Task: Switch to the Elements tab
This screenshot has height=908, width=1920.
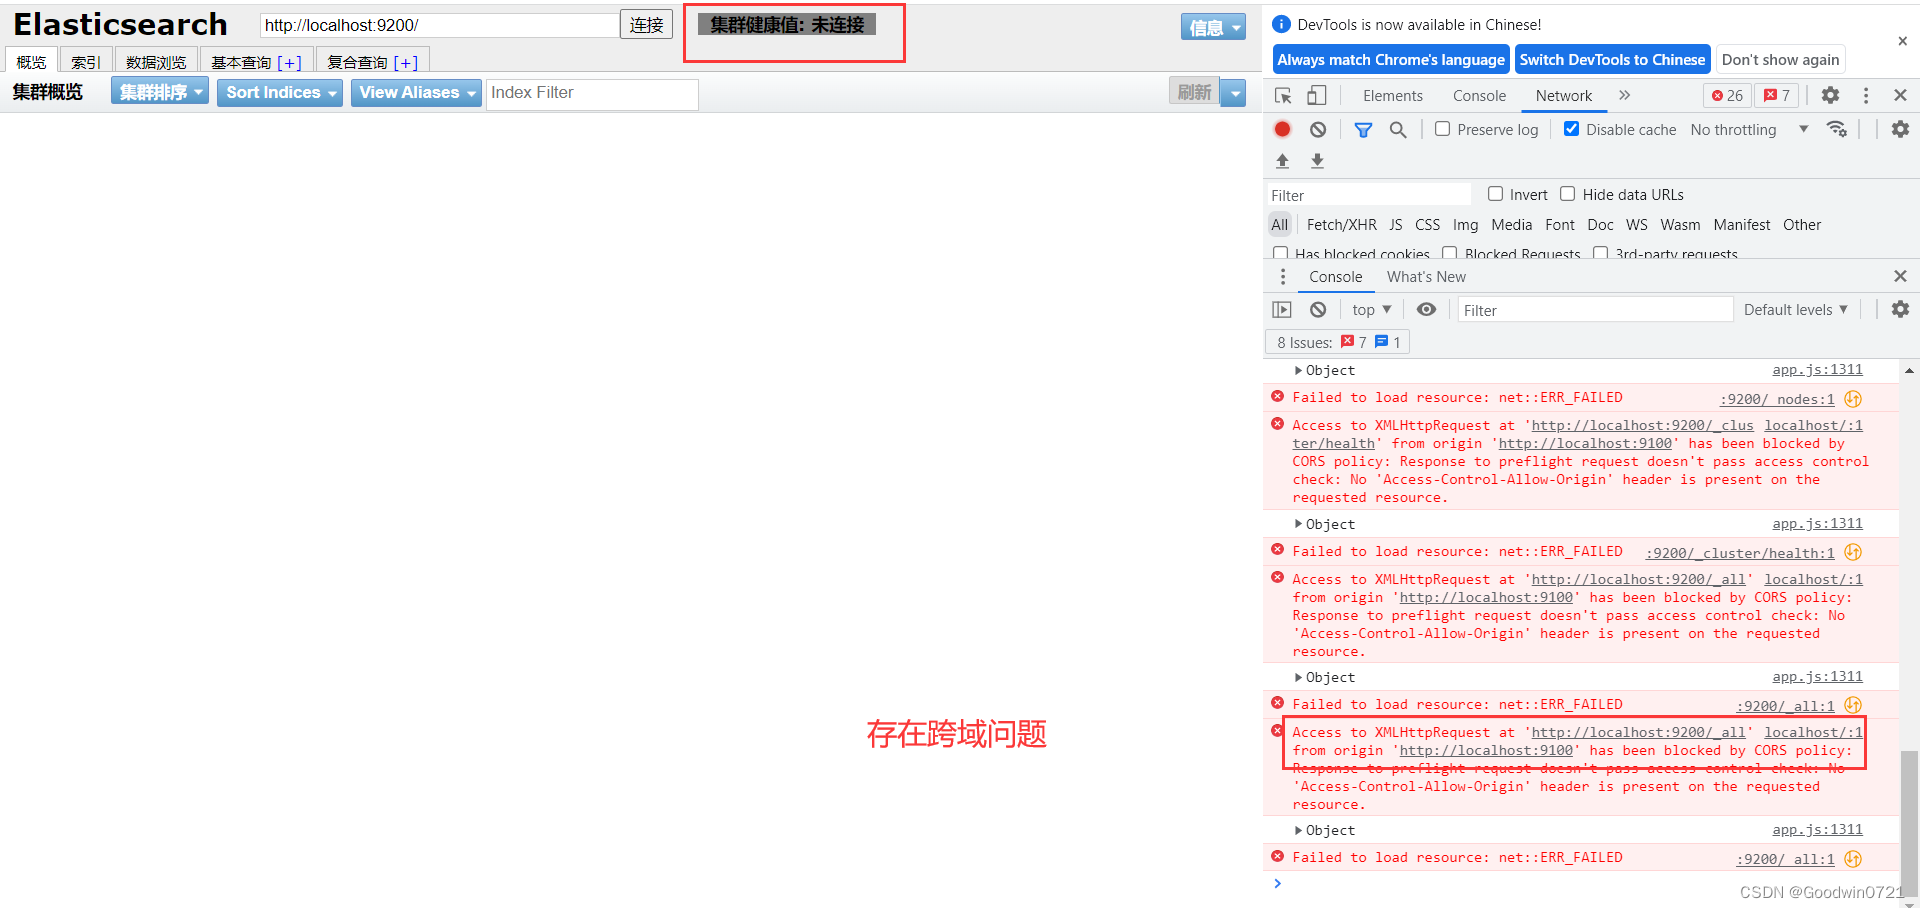Action: coord(1392,96)
